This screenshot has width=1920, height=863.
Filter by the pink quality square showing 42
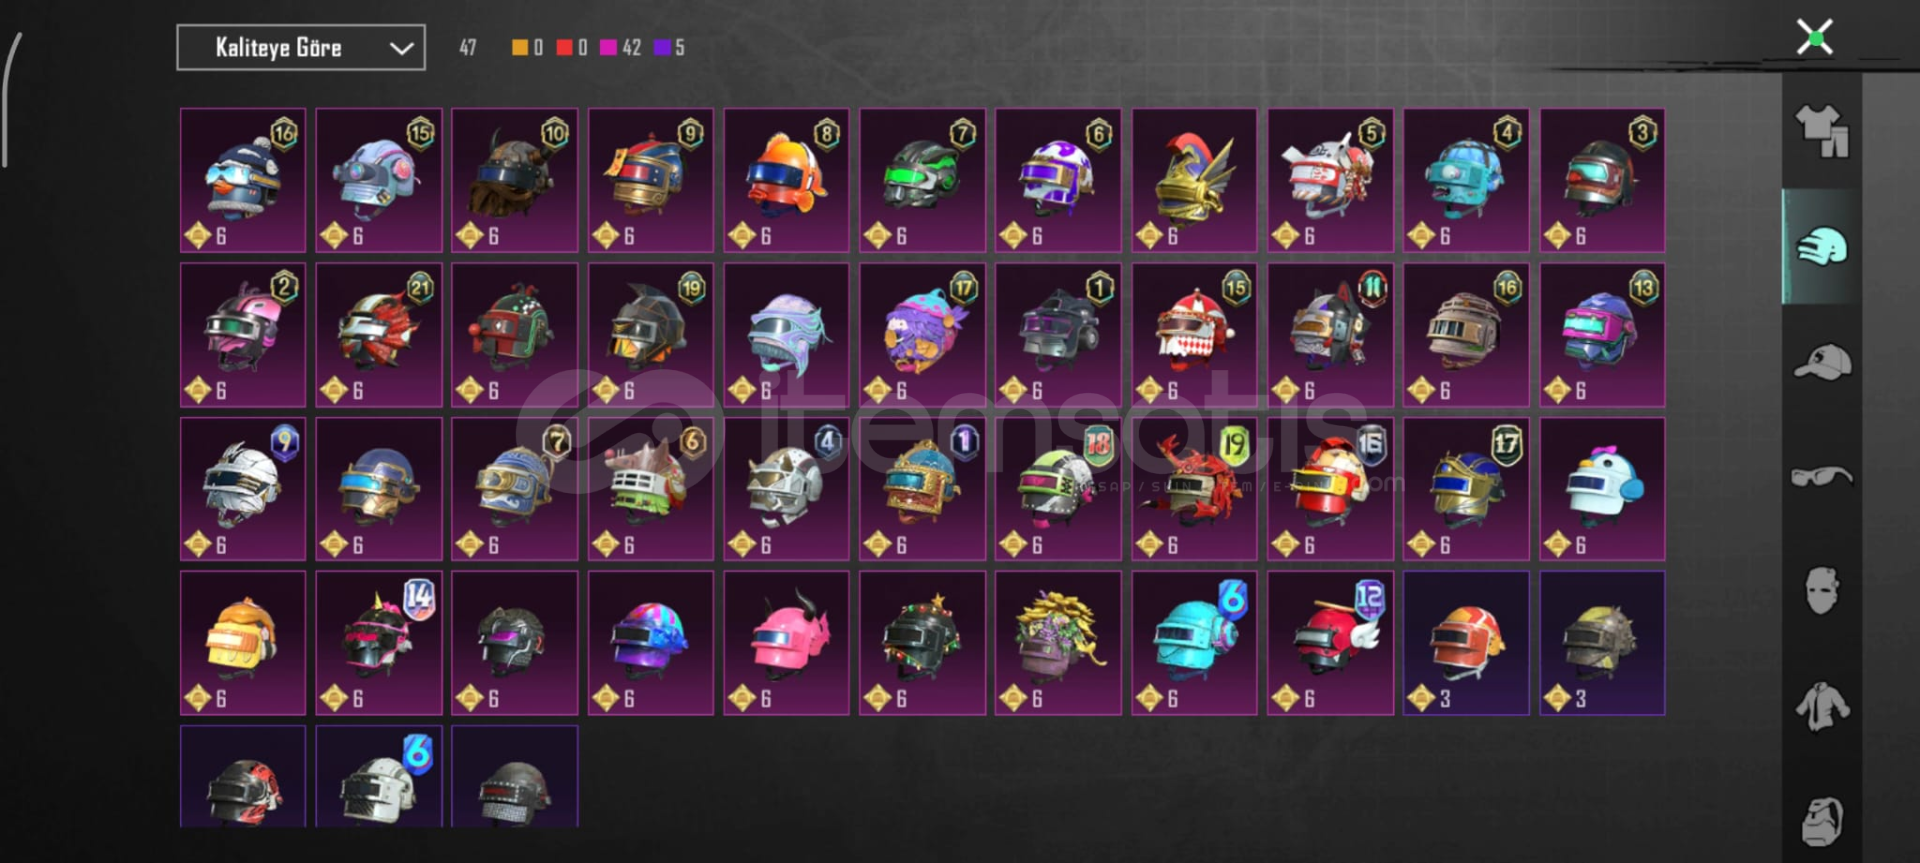click(608, 47)
